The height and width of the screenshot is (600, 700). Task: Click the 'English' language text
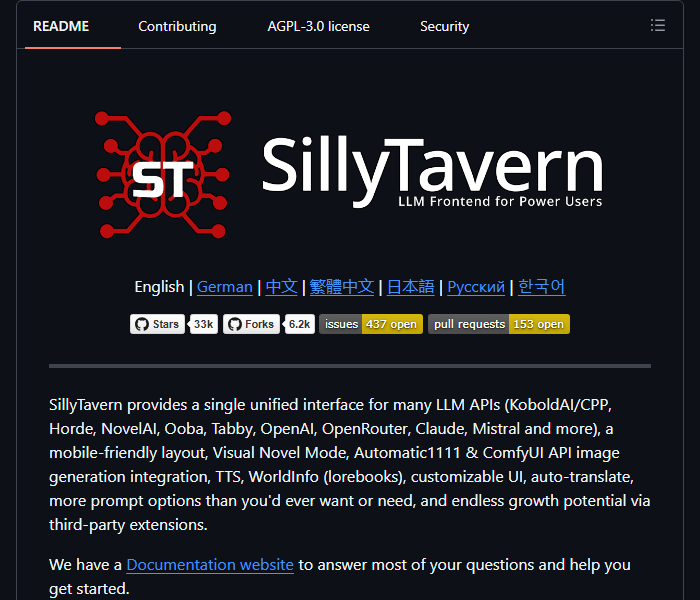[159, 287]
